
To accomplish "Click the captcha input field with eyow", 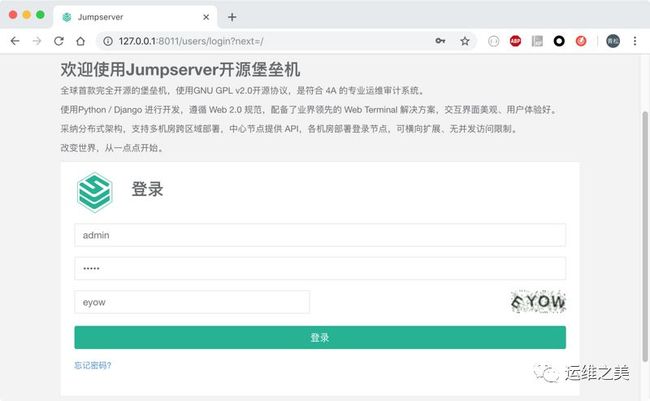I will click(x=192, y=302).
